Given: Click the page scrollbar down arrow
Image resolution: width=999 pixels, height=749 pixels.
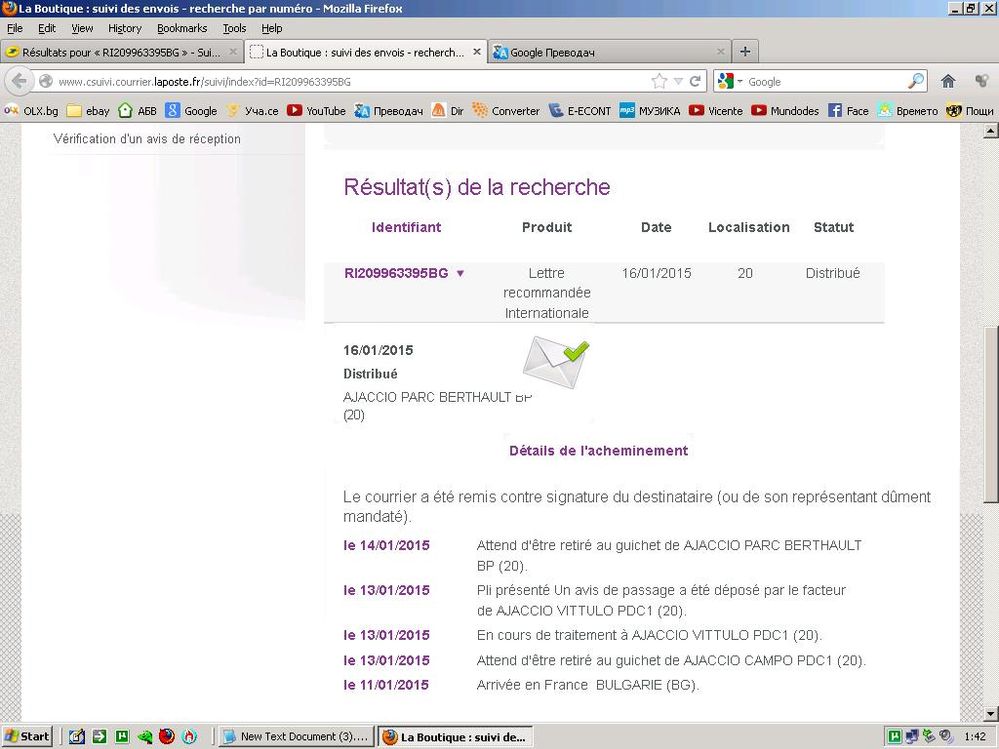Looking at the screenshot, I should pos(991,713).
